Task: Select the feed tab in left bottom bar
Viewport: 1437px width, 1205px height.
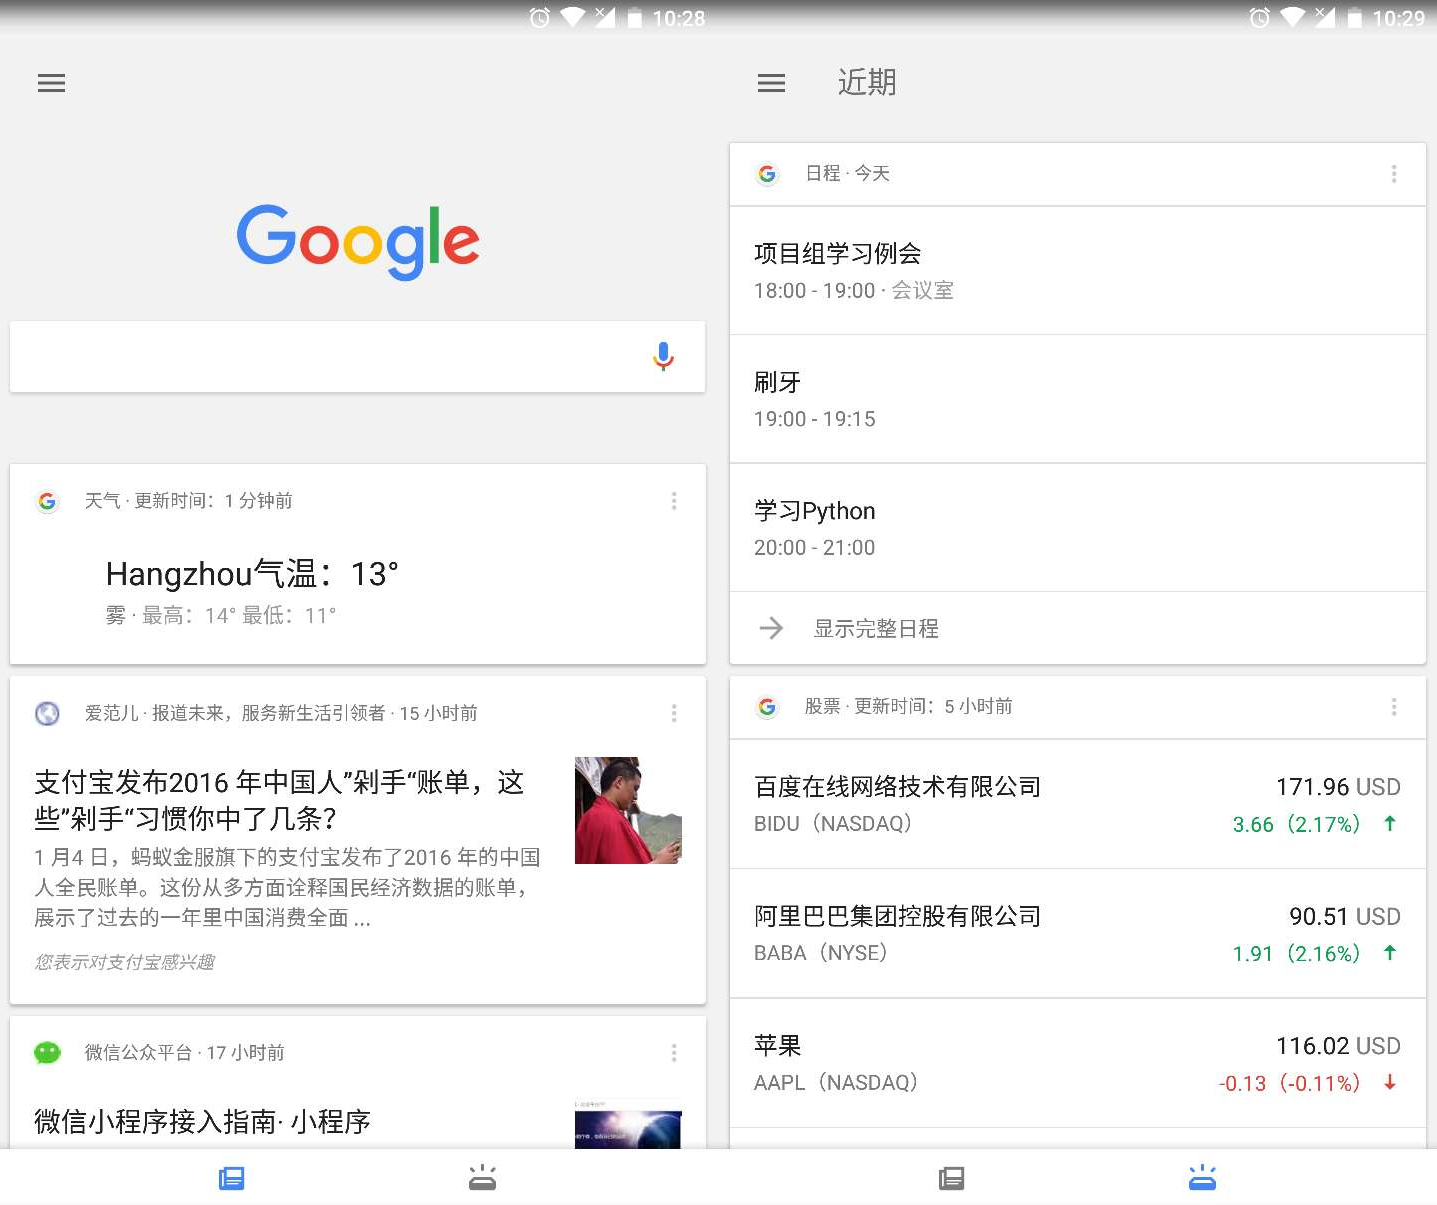Action: [232, 1178]
